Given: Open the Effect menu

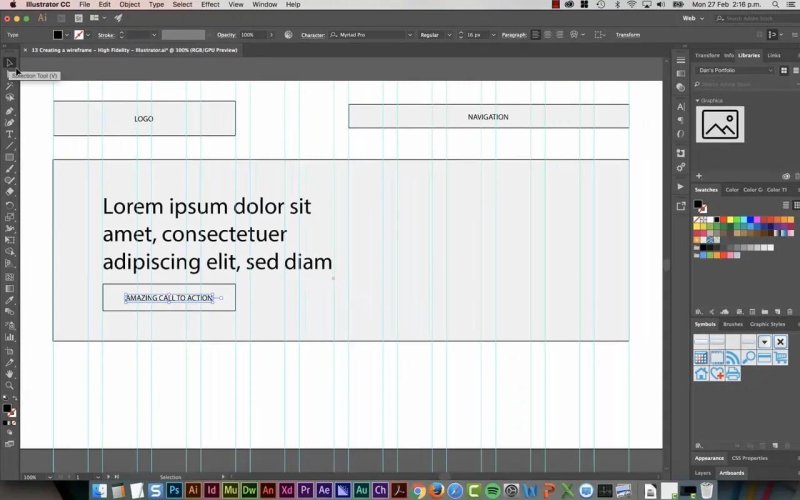Looking at the screenshot, I should point(210,5).
